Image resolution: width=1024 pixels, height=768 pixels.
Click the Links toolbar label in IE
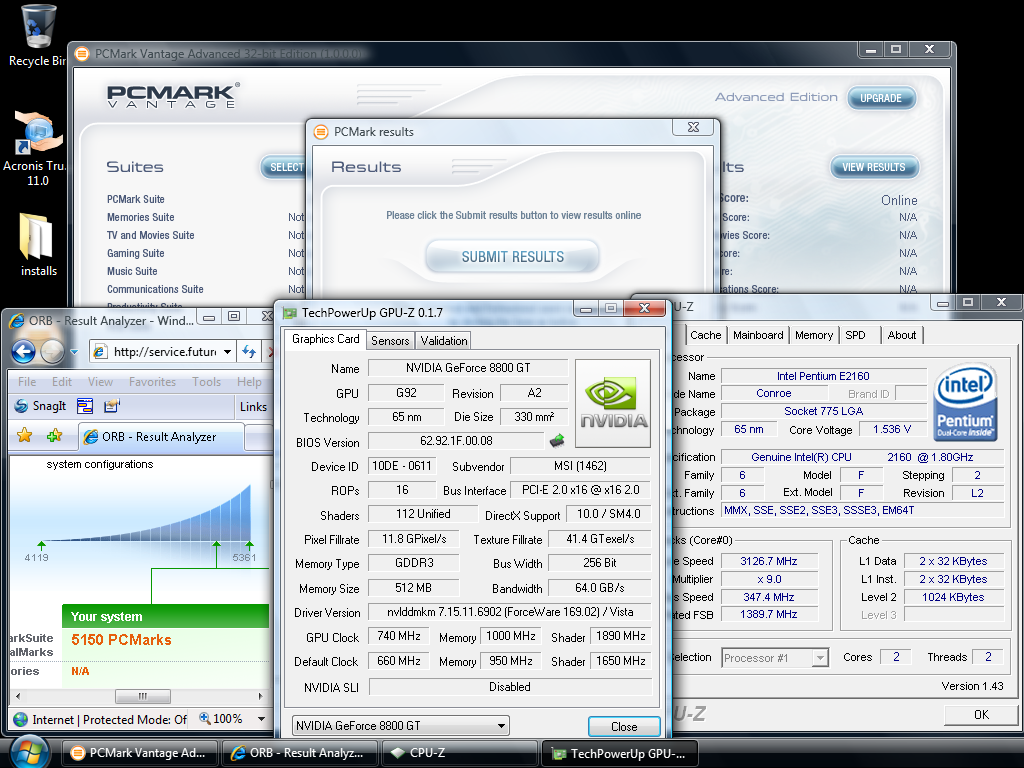[x=253, y=407]
